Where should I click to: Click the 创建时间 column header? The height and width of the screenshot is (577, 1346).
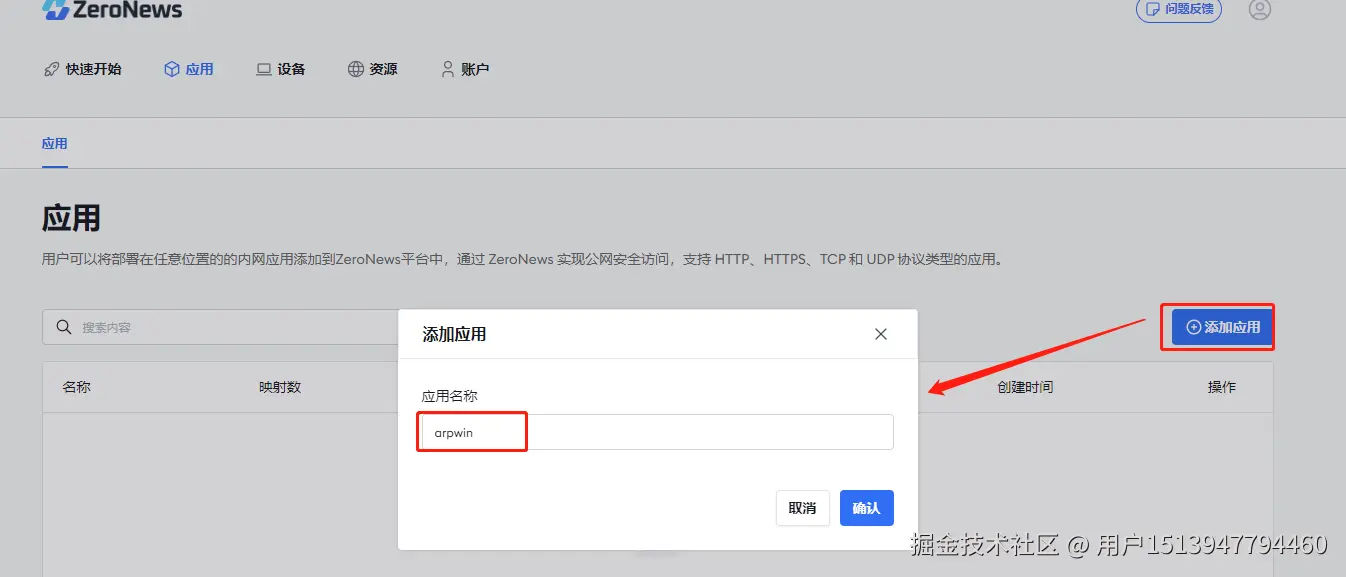[x=1025, y=387]
